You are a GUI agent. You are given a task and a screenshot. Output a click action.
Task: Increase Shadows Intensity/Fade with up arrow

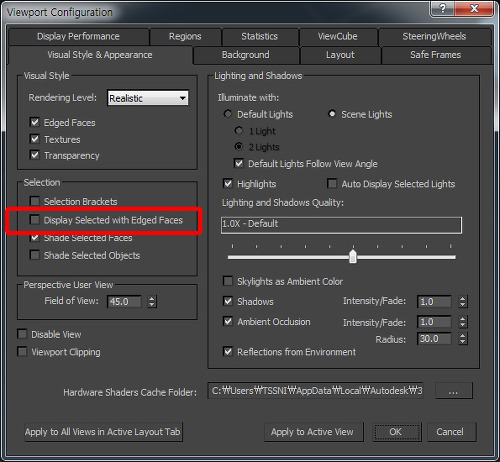tap(463, 298)
